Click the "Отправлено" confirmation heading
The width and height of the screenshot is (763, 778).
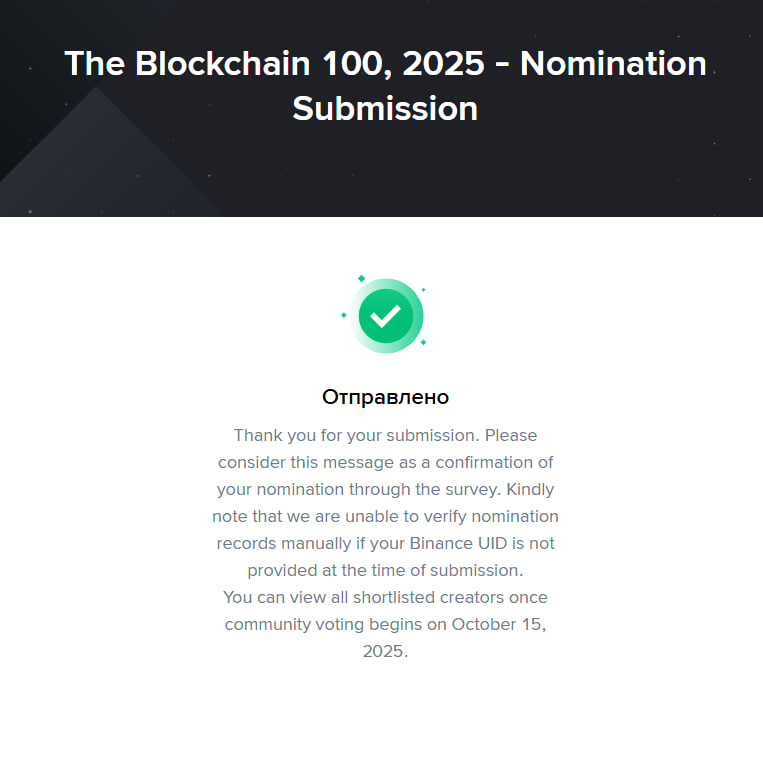(x=385, y=397)
